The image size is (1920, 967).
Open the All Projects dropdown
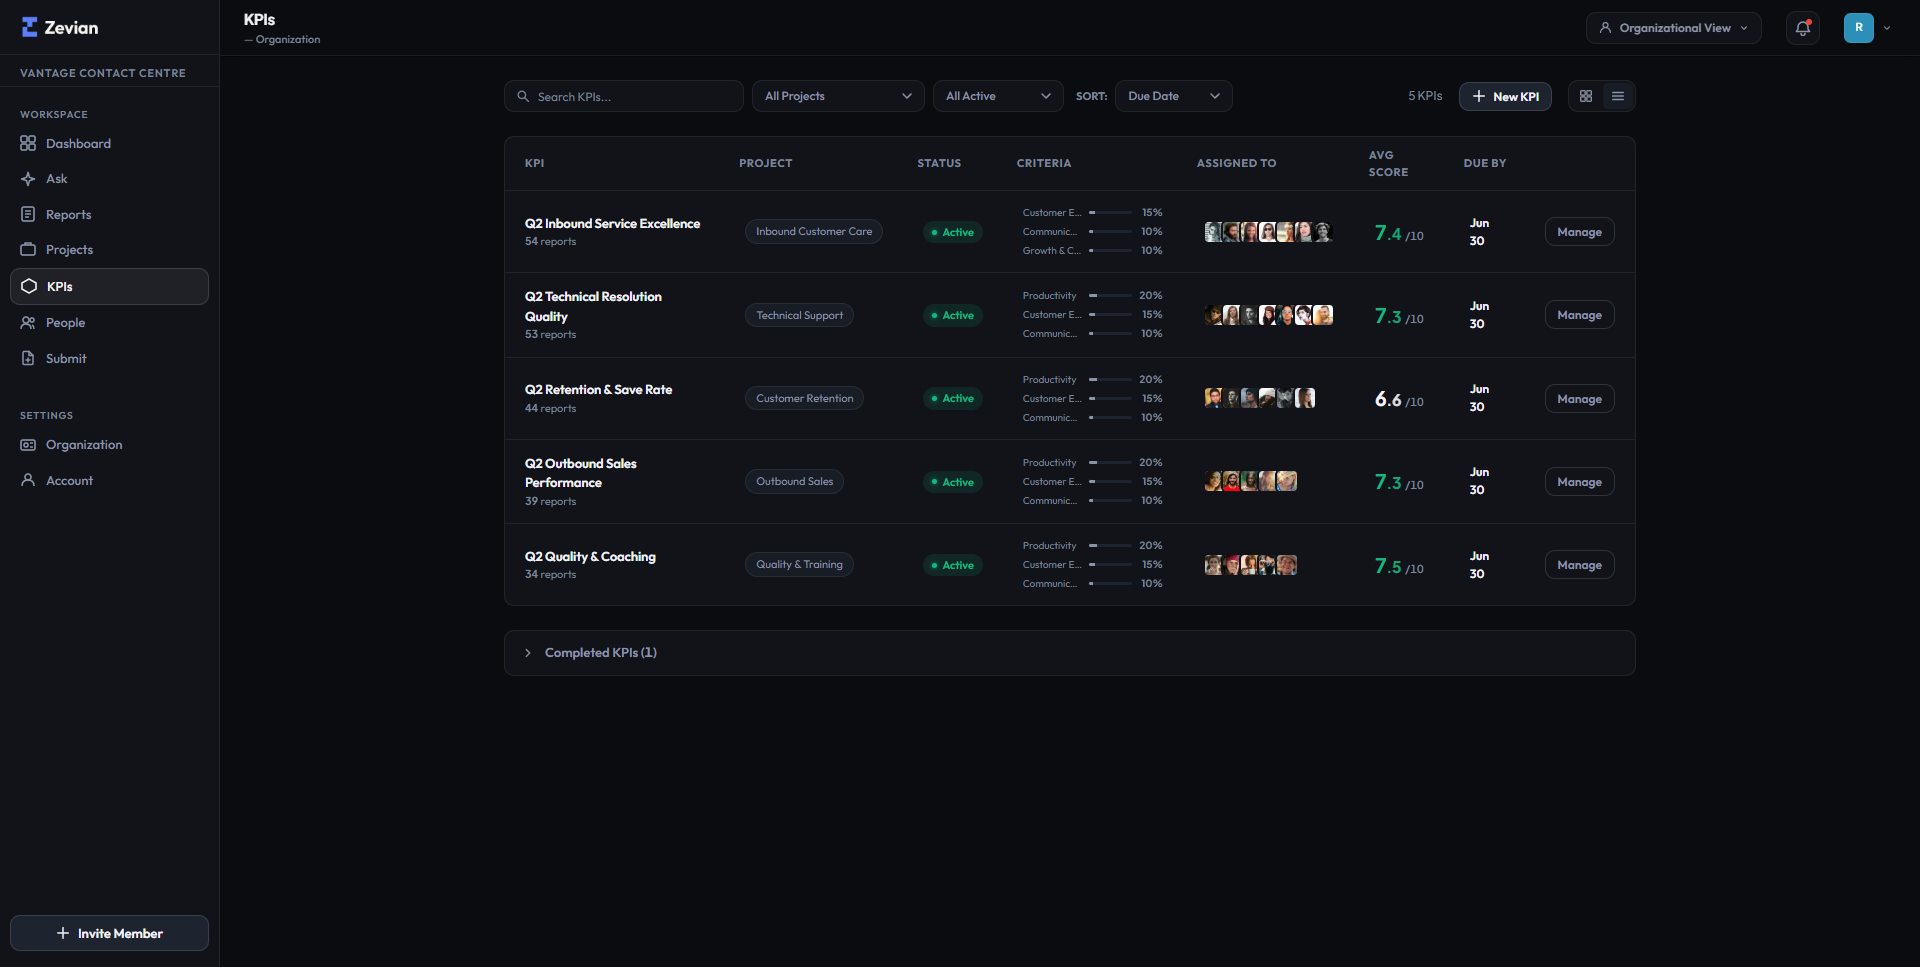[838, 96]
